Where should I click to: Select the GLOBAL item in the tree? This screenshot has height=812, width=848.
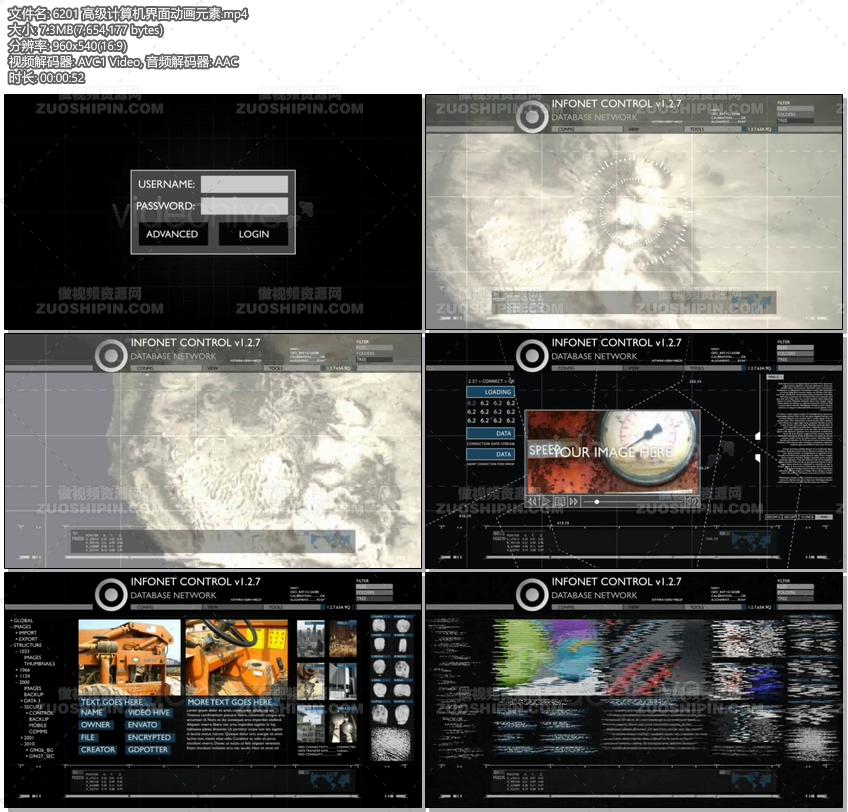22,620
